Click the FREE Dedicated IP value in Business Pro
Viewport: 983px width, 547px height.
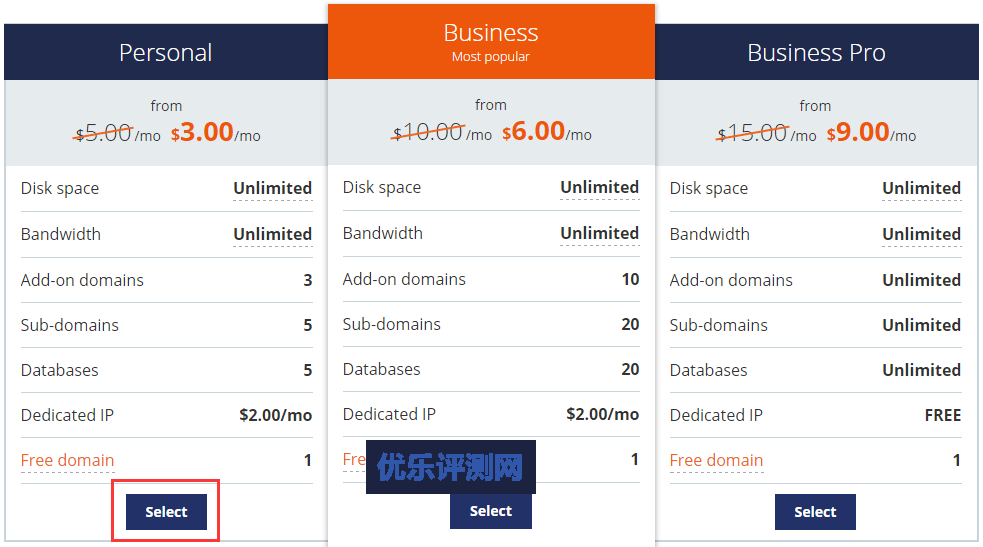click(942, 415)
